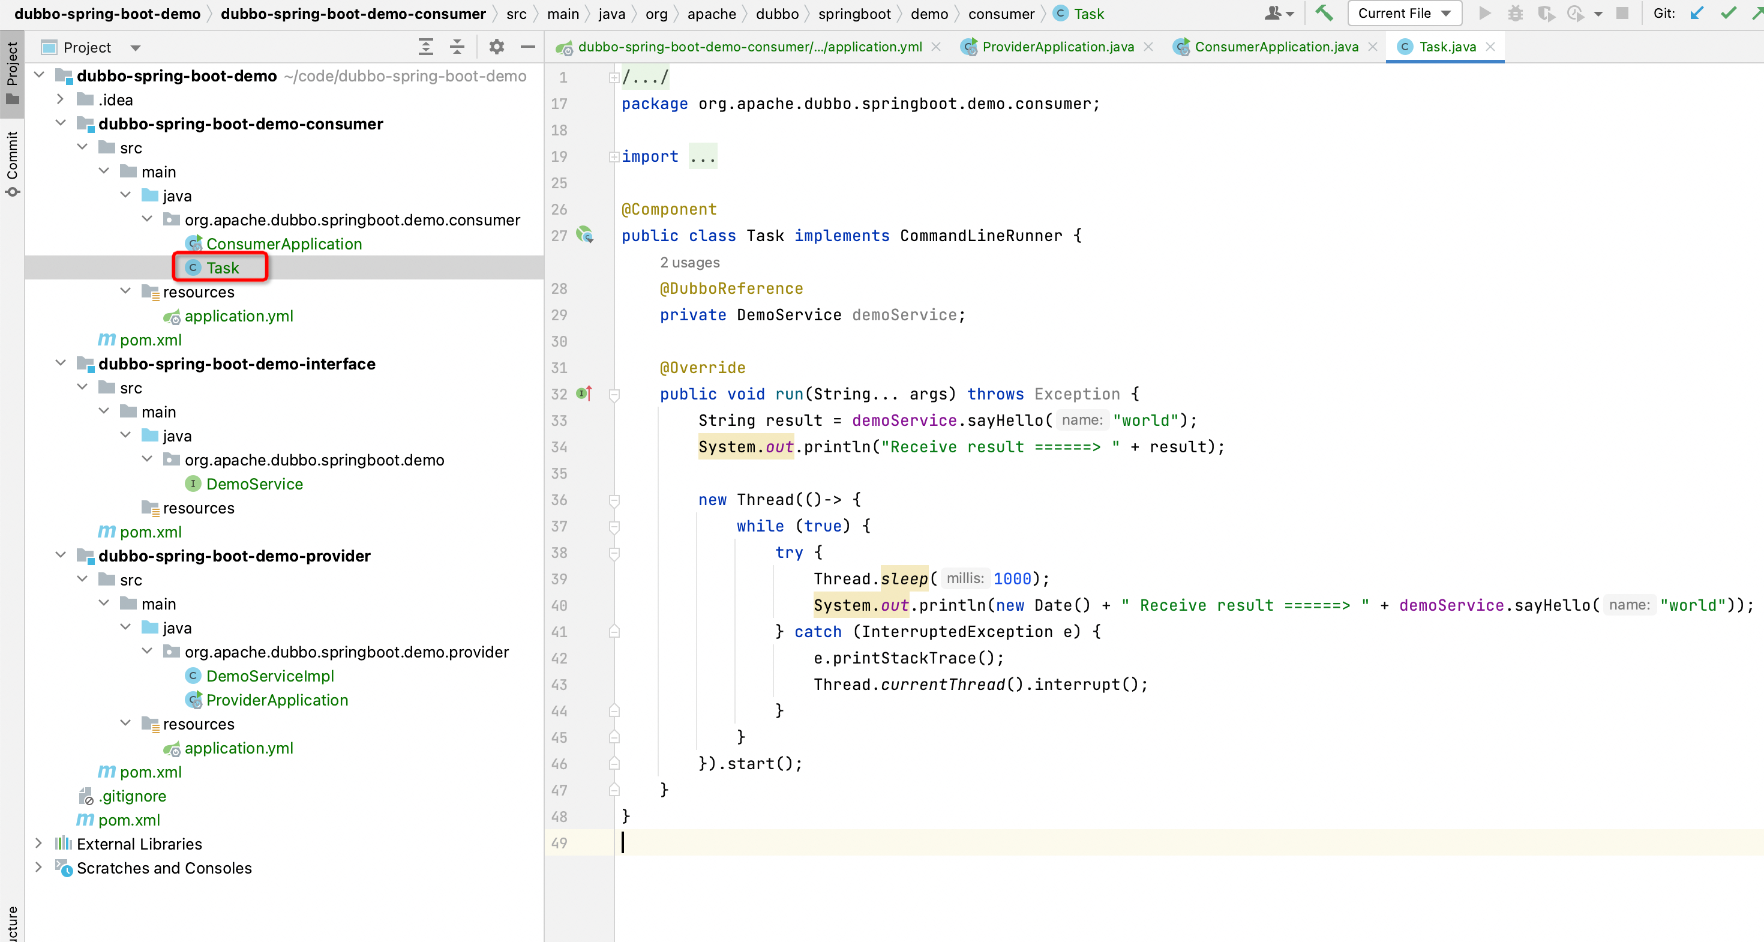The width and height of the screenshot is (1764, 949).
Task: Close the Task.java tab
Action: pyautogui.click(x=1491, y=47)
